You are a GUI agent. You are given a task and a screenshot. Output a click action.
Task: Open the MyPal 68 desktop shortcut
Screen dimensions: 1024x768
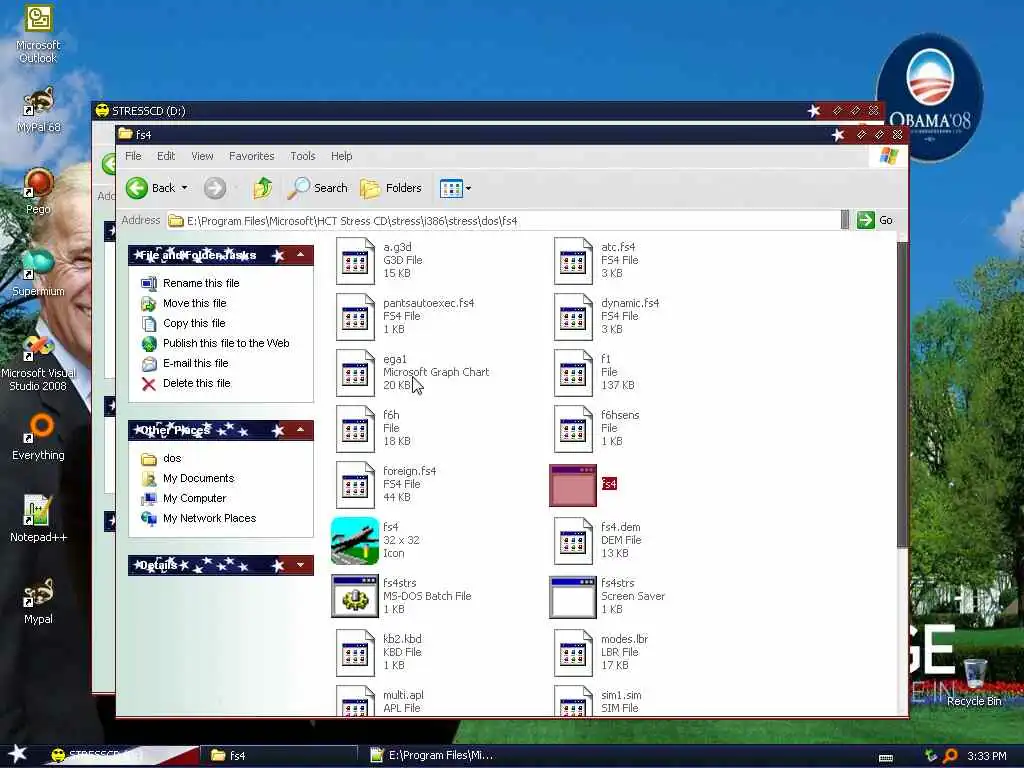point(38,110)
